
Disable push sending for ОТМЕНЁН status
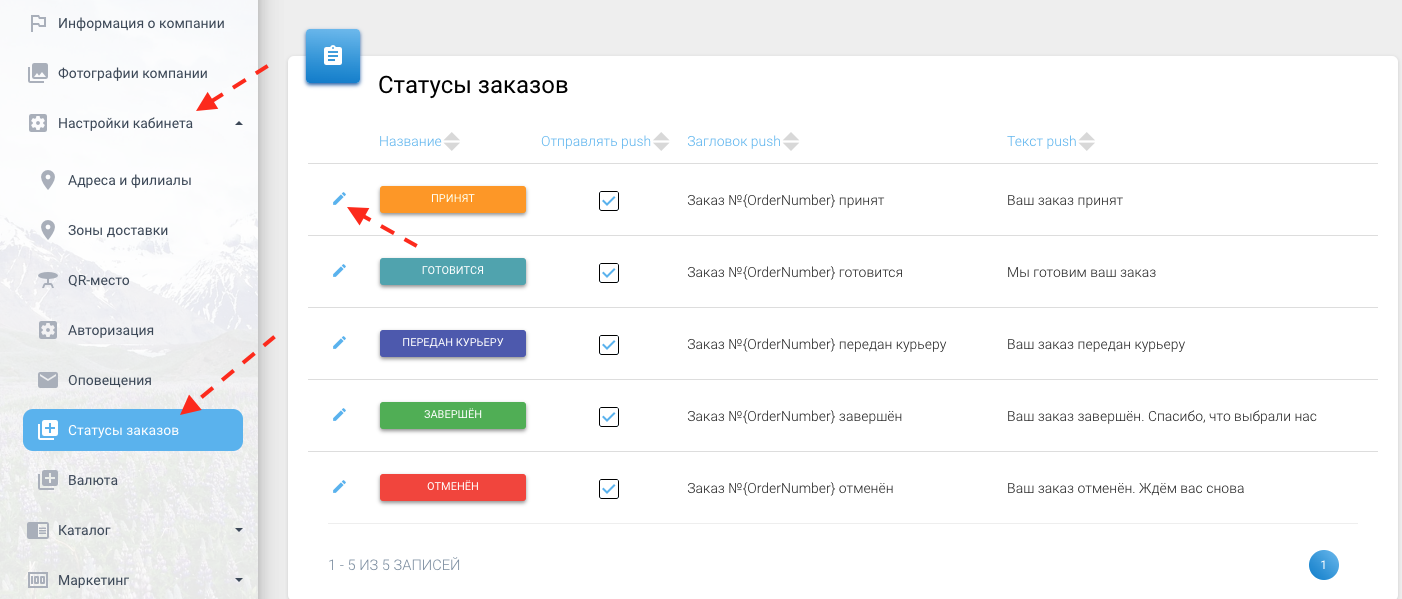608,489
